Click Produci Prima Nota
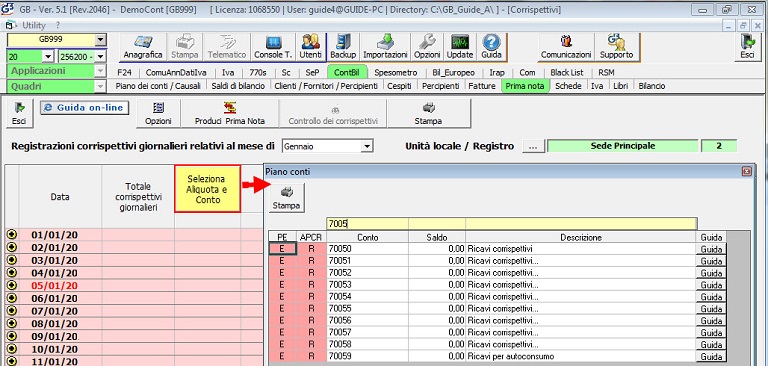 click(x=230, y=114)
